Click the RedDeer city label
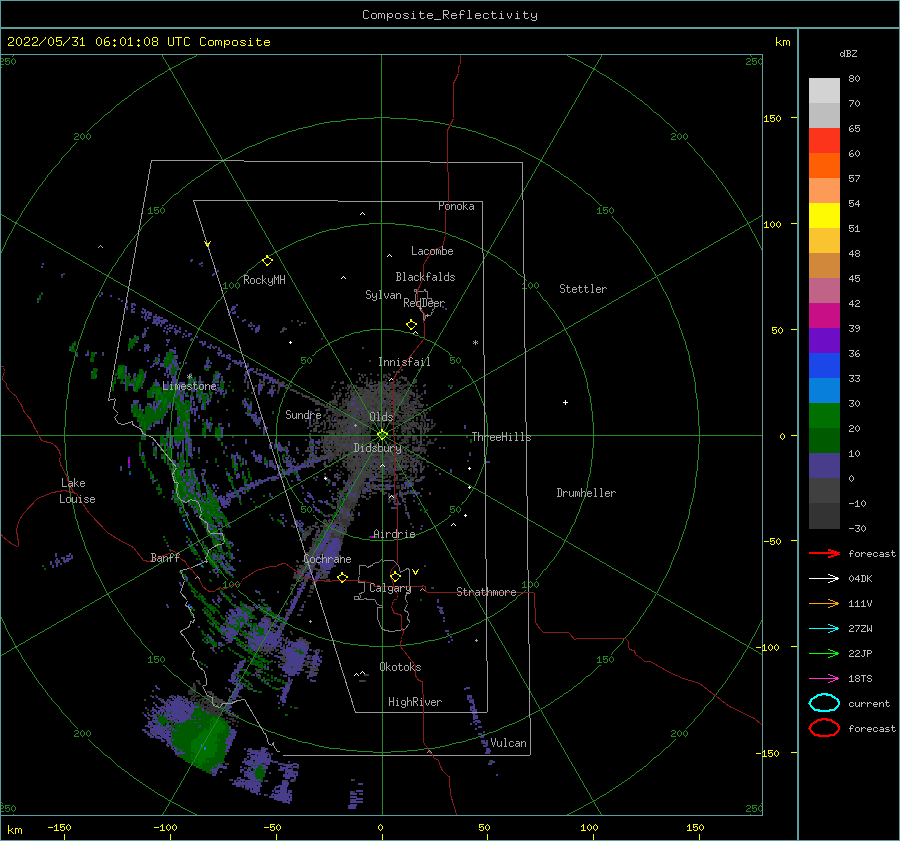Image resolution: width=900 pixels, height=841 pixels. [x=424, y=303]
